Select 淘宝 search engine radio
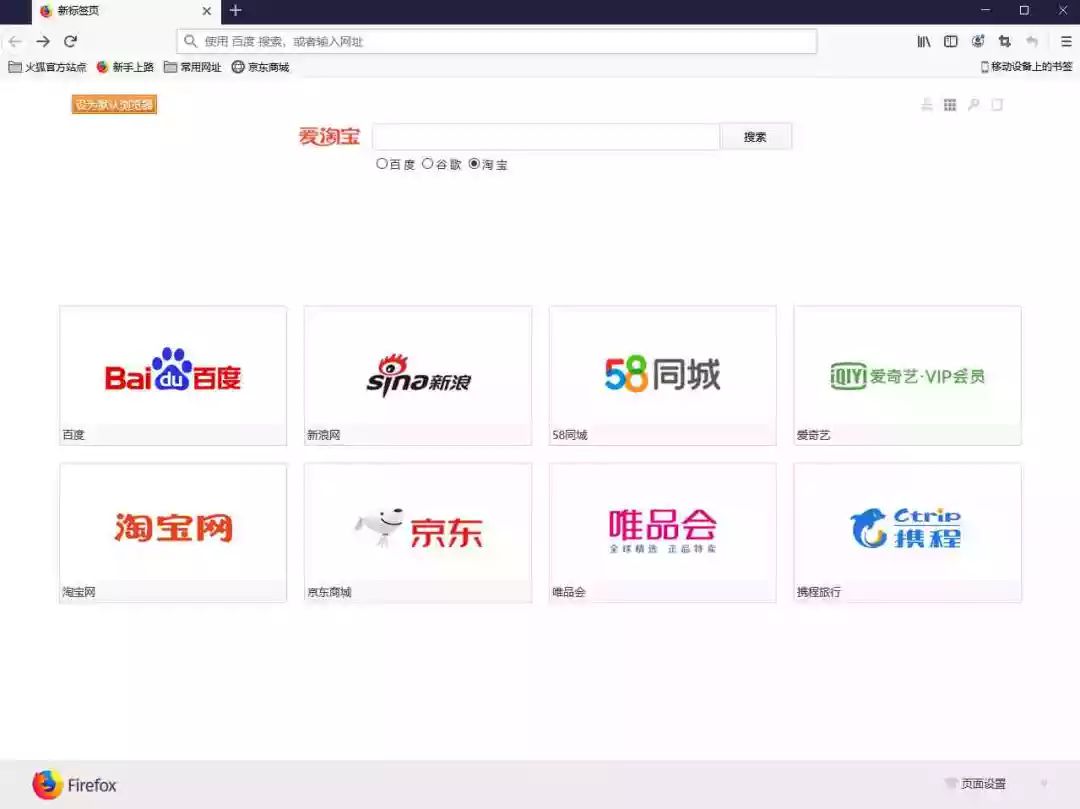This screenshot has width=1080, height=809. (x=474, y=164)
